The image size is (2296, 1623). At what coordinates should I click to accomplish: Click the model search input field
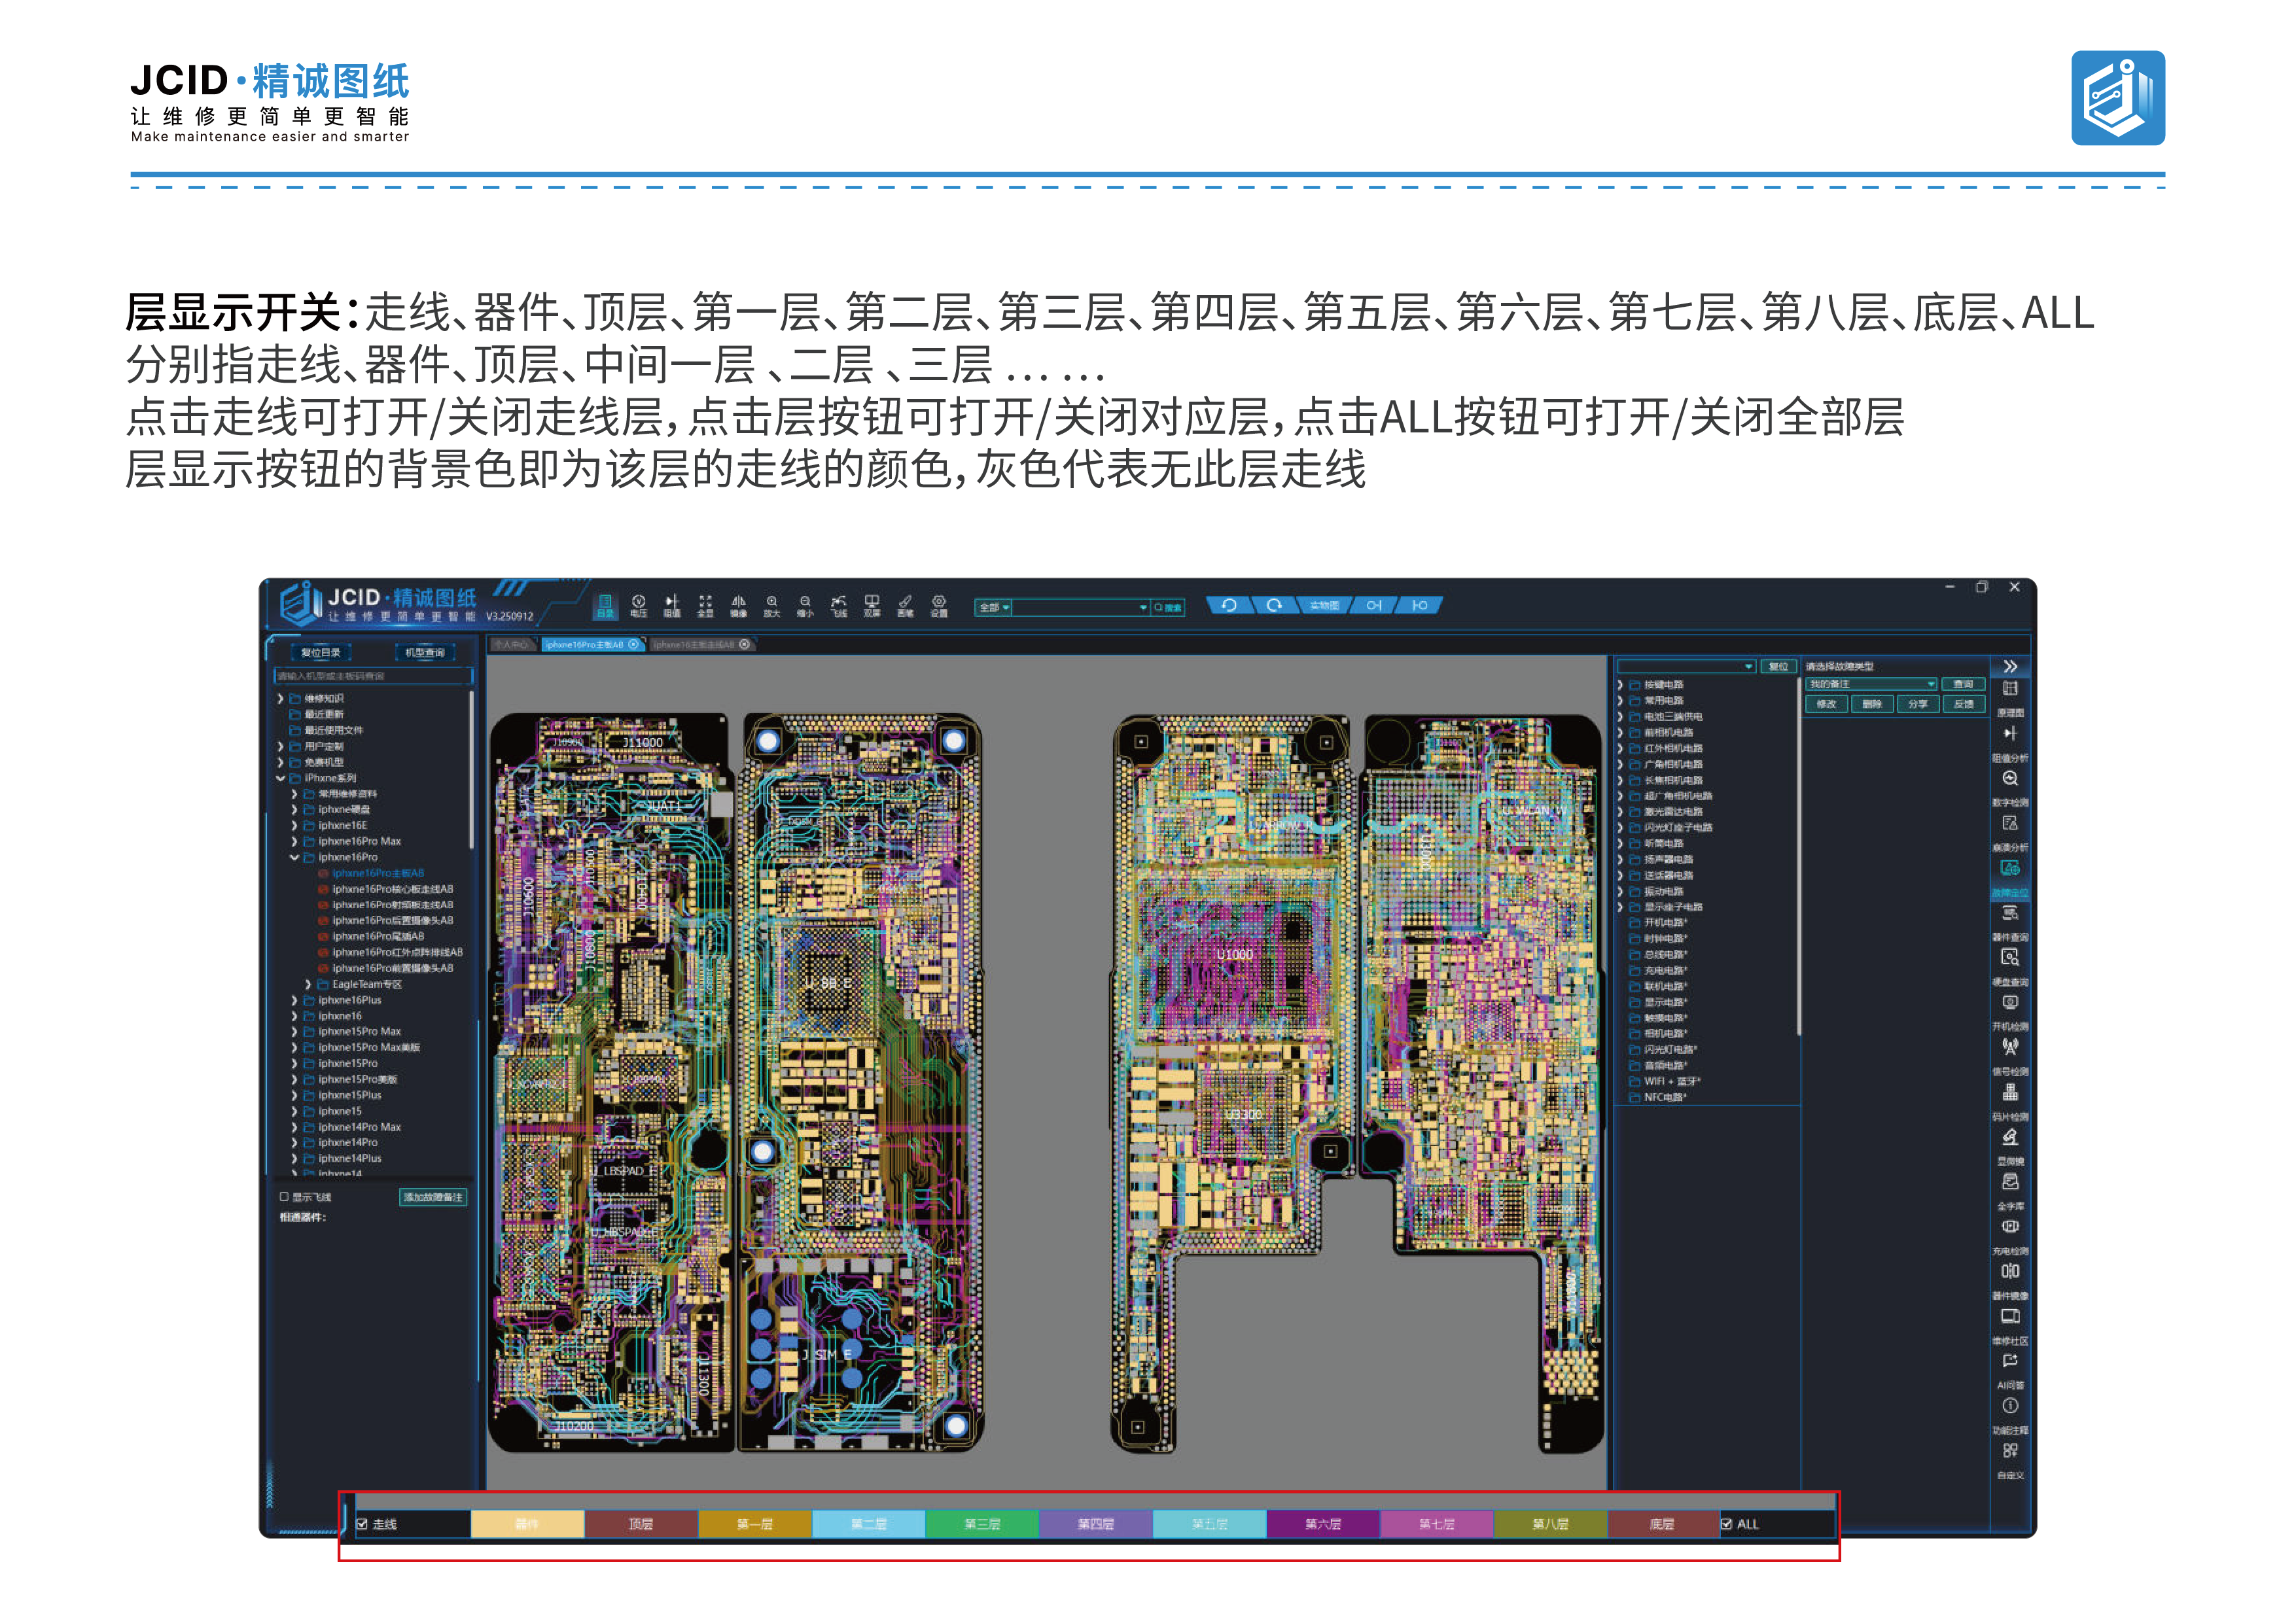[373, 676]
